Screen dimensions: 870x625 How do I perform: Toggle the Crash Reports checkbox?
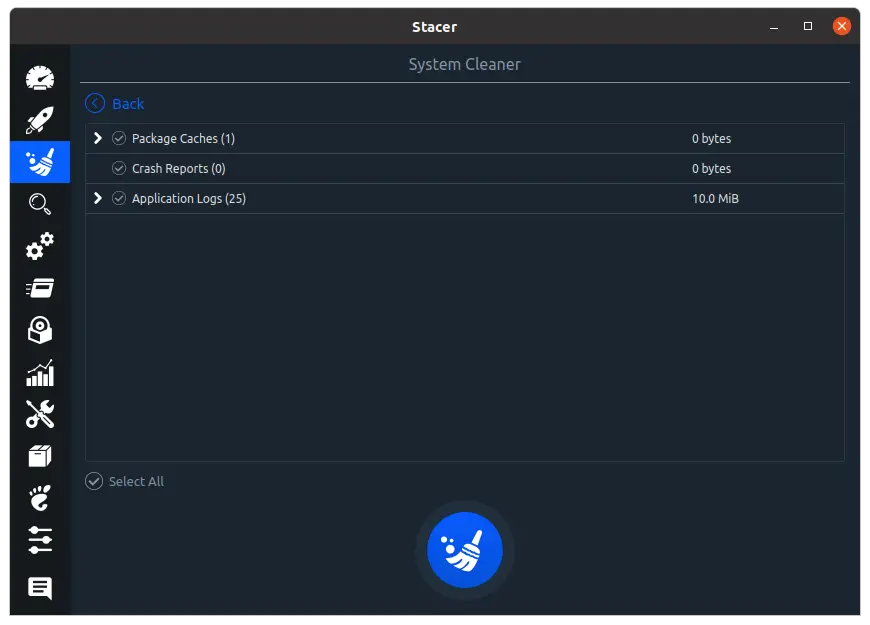pyautogui.click(x=119, y=168)
